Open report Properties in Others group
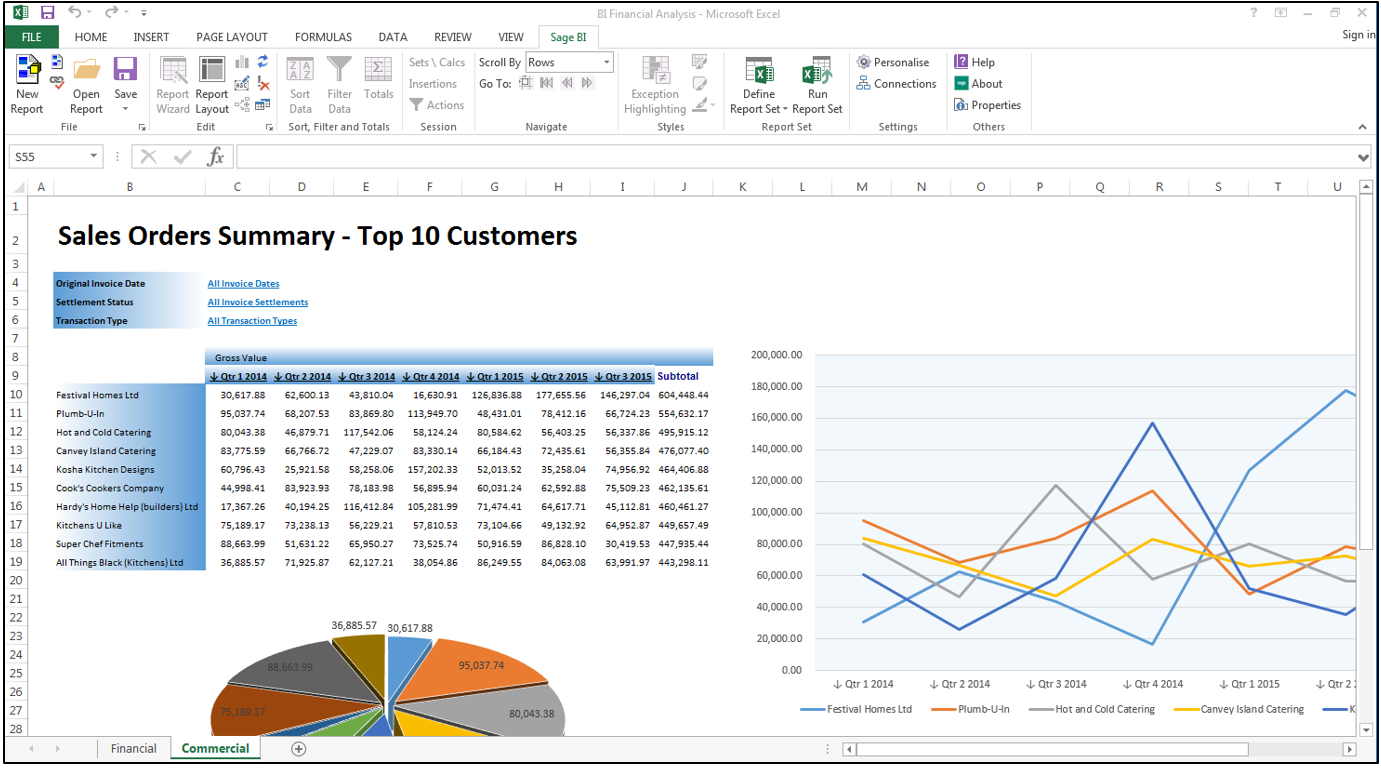1381x769 pixels. tap(988, 105)
